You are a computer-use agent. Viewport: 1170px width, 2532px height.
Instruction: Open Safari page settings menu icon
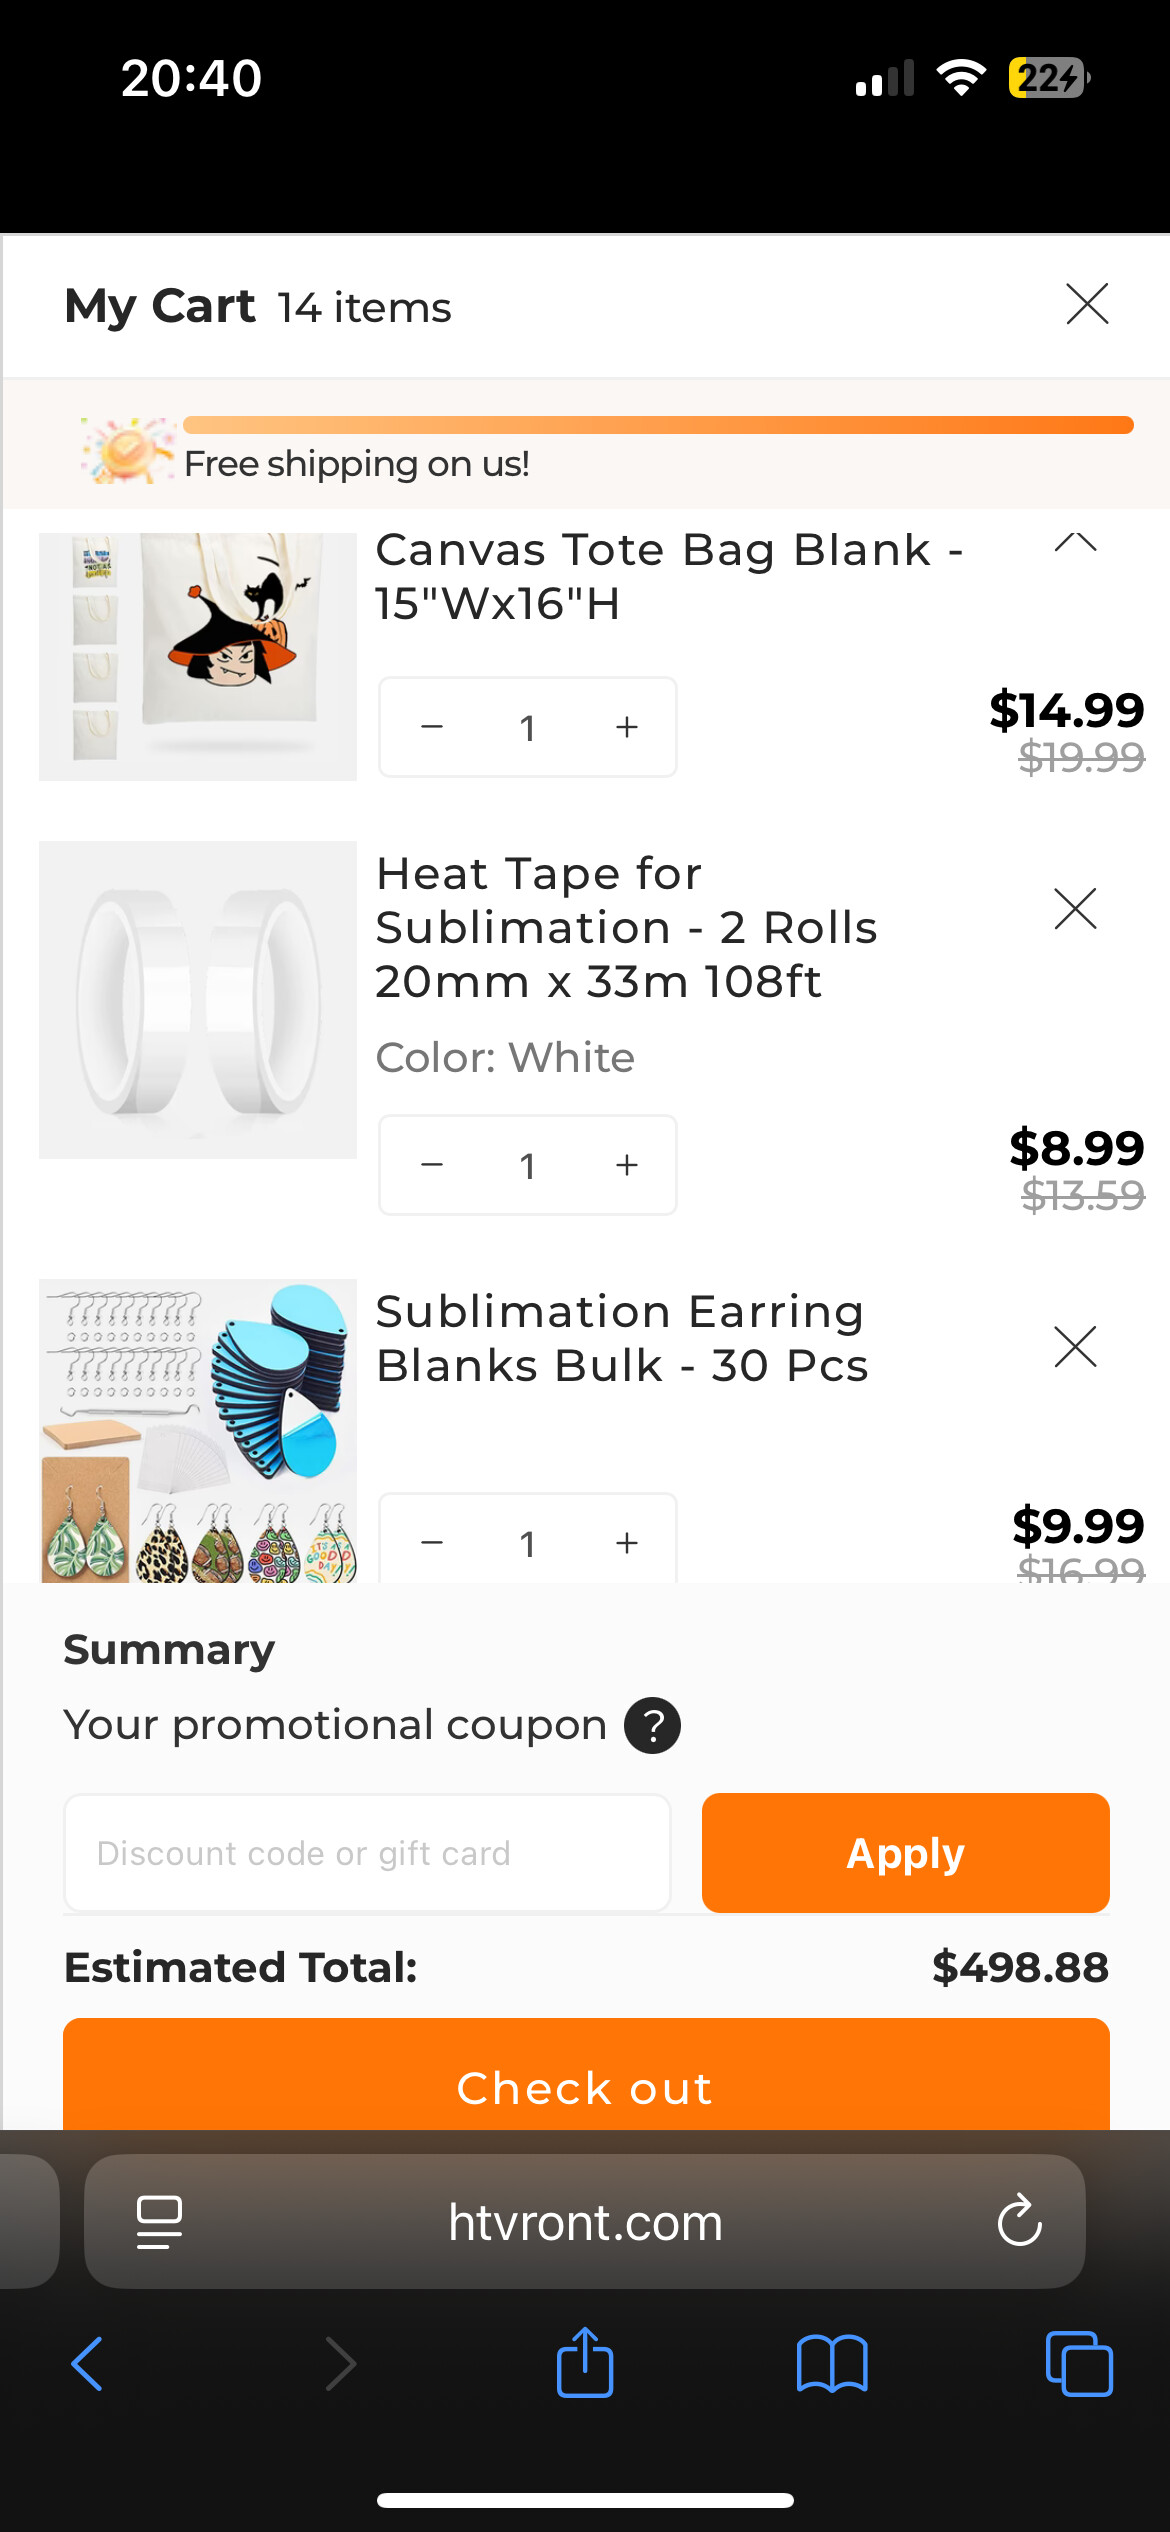click(x=159, y=2222)
